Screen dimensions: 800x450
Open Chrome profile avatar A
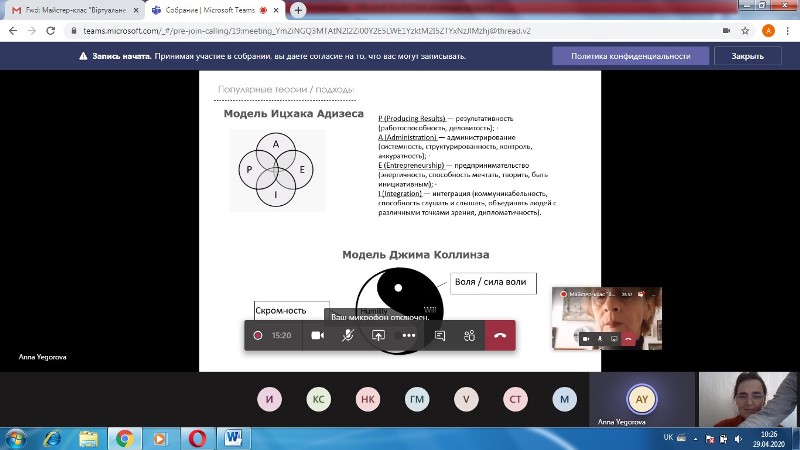[768, 31]
